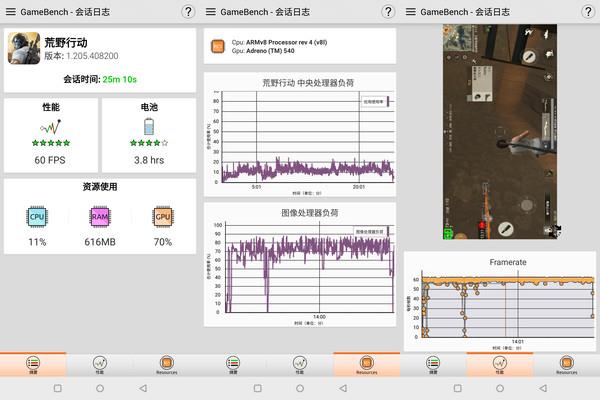Viewport: 600px width, 400px height.
Task: Tap the version number 1.205.408200
Action: (92, 56)
